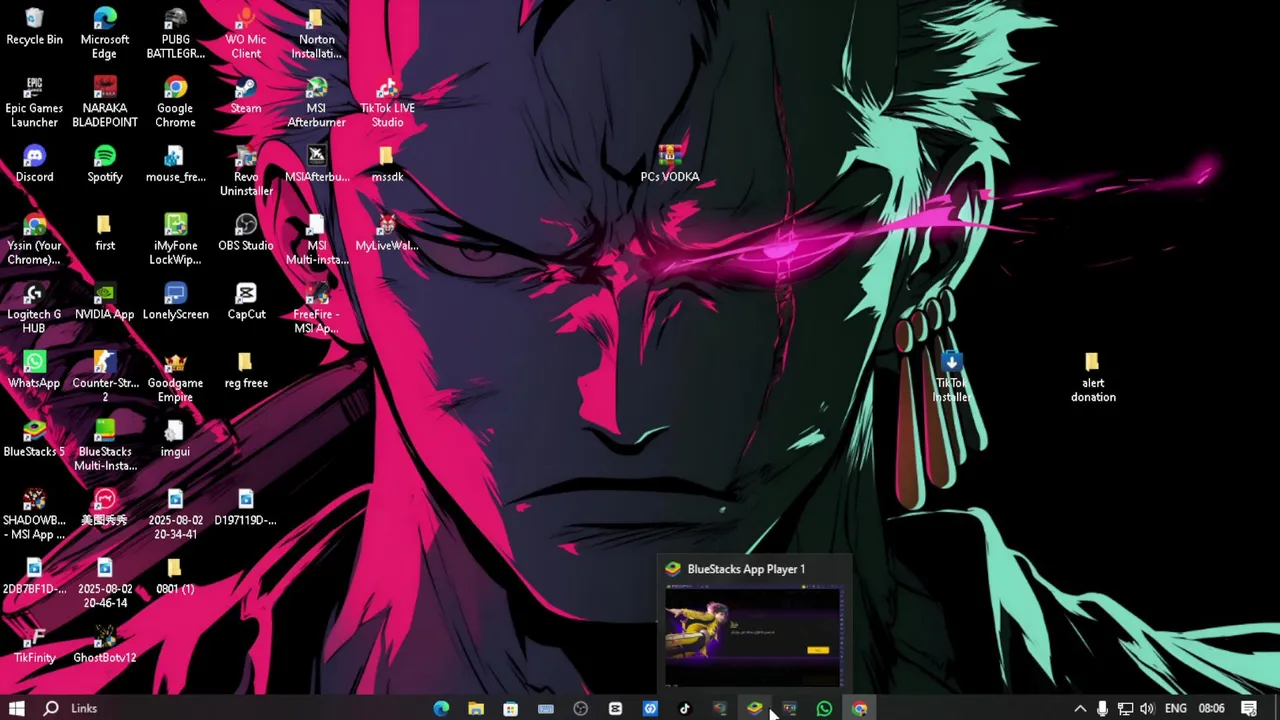Open the network tray icon
Screen dimensions: 1280x720
tap(1125, 708)
